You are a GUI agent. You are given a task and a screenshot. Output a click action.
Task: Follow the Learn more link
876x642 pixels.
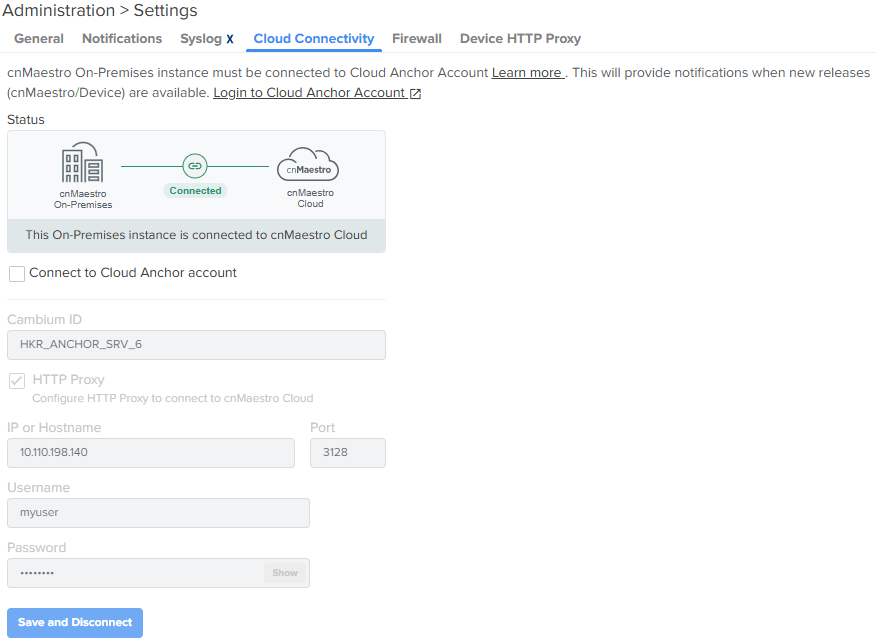528,73
